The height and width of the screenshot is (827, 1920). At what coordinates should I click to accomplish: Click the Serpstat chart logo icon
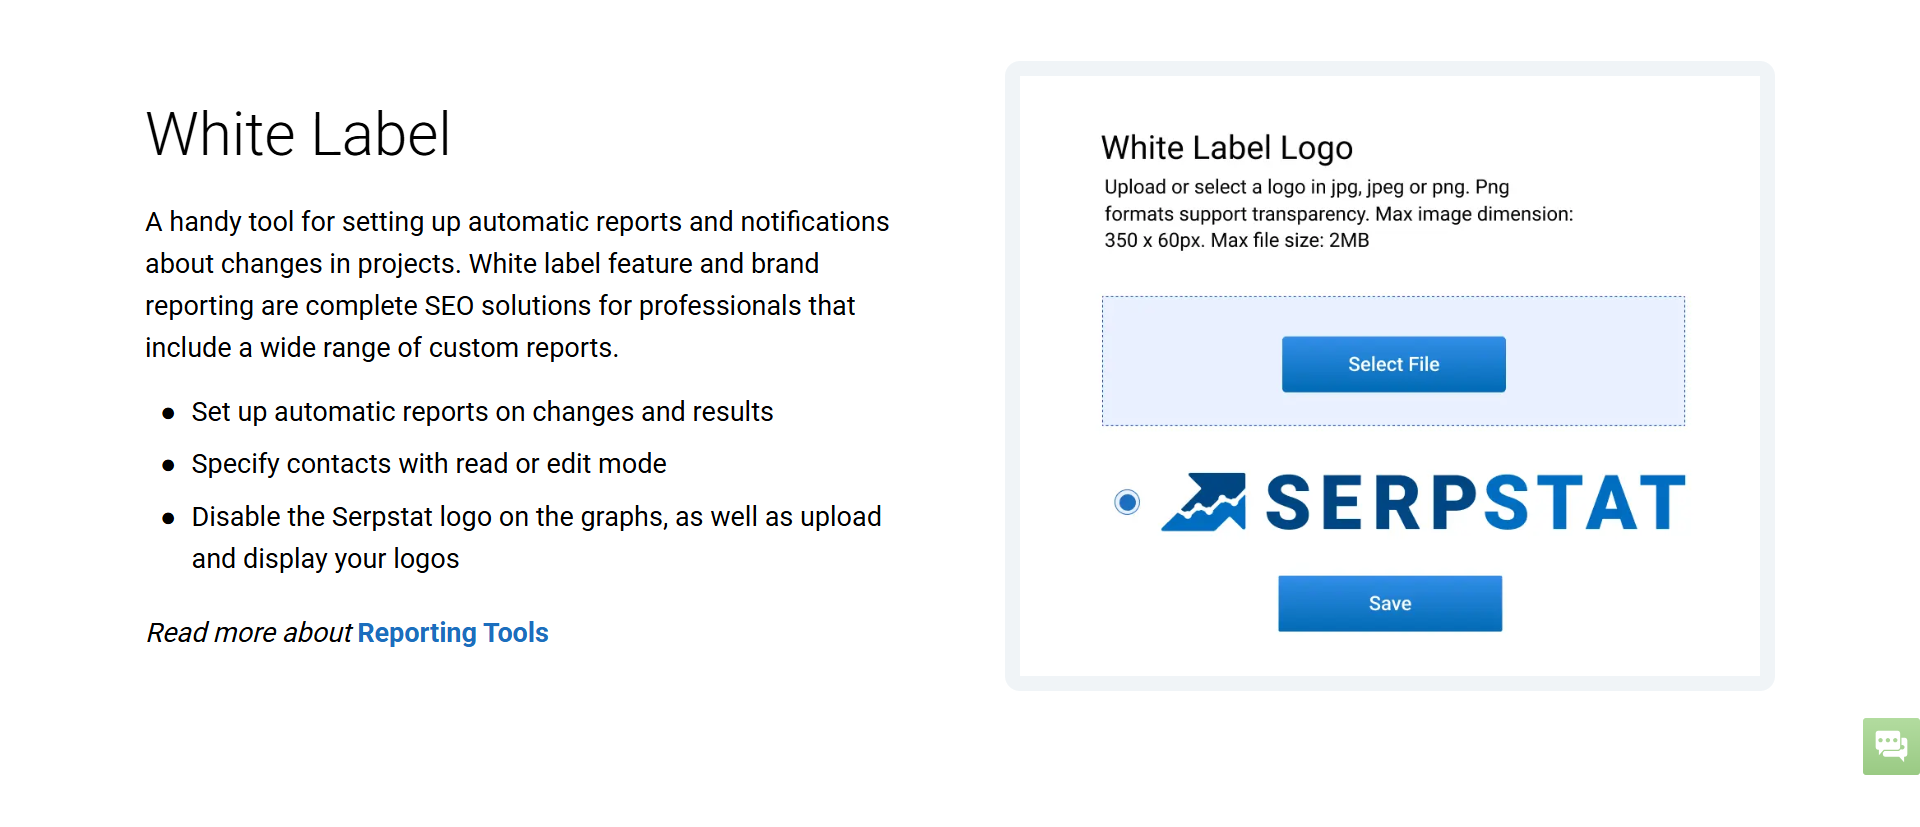pyautogui.click(x=1204, y=502)
